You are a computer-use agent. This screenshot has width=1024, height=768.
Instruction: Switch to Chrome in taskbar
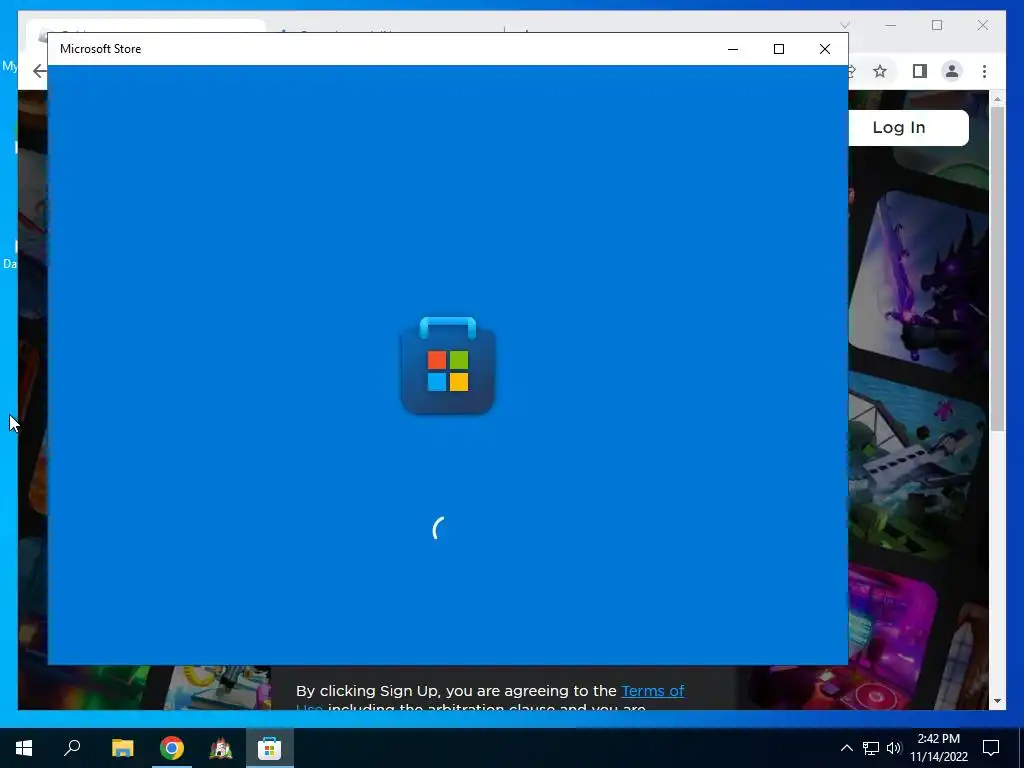[x=172, y=748]
